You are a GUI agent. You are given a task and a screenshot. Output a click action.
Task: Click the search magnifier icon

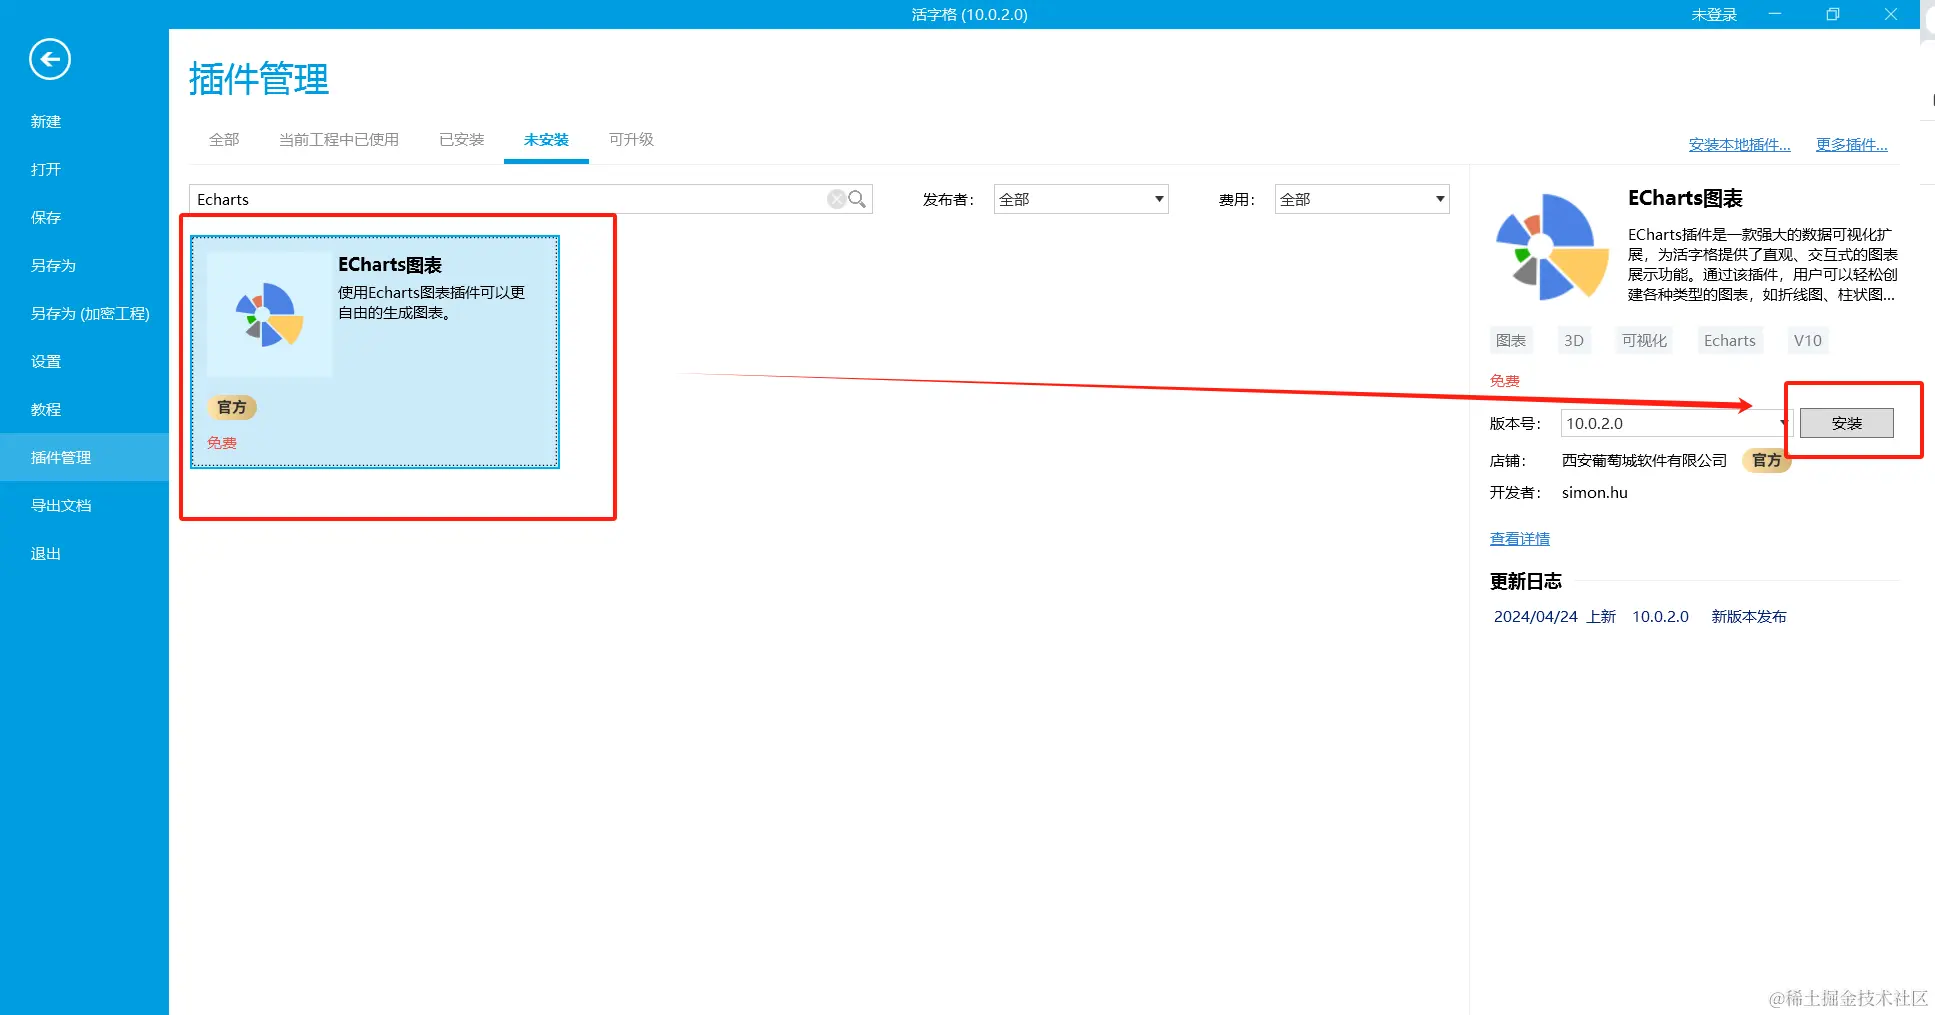(857, 199)
